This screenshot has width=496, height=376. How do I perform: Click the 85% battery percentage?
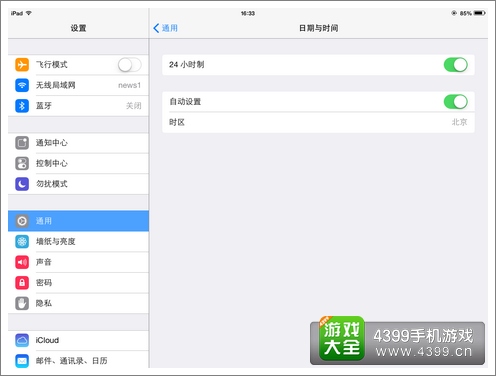coord(466,13)
